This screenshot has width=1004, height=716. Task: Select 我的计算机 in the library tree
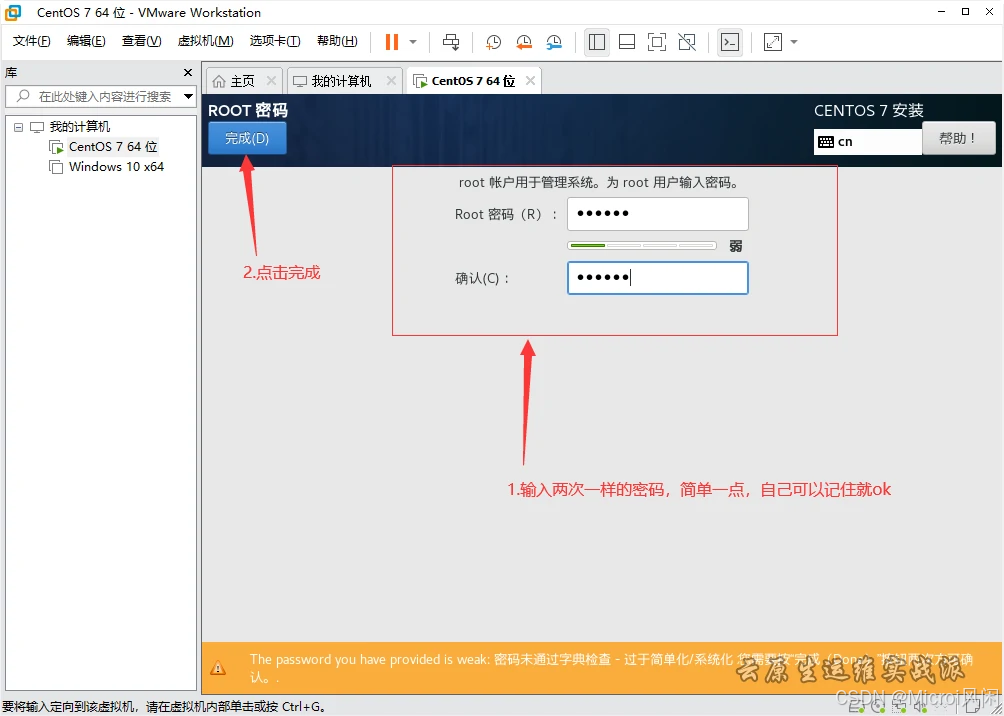pyautogui.click(x=79, y=127)
